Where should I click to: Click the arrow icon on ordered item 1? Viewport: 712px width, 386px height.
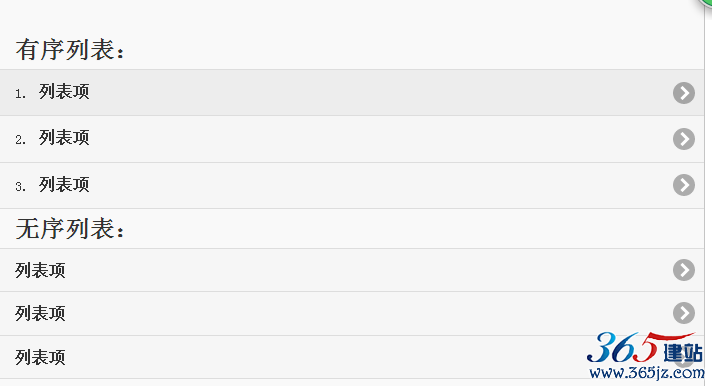(x=684, y=93)
